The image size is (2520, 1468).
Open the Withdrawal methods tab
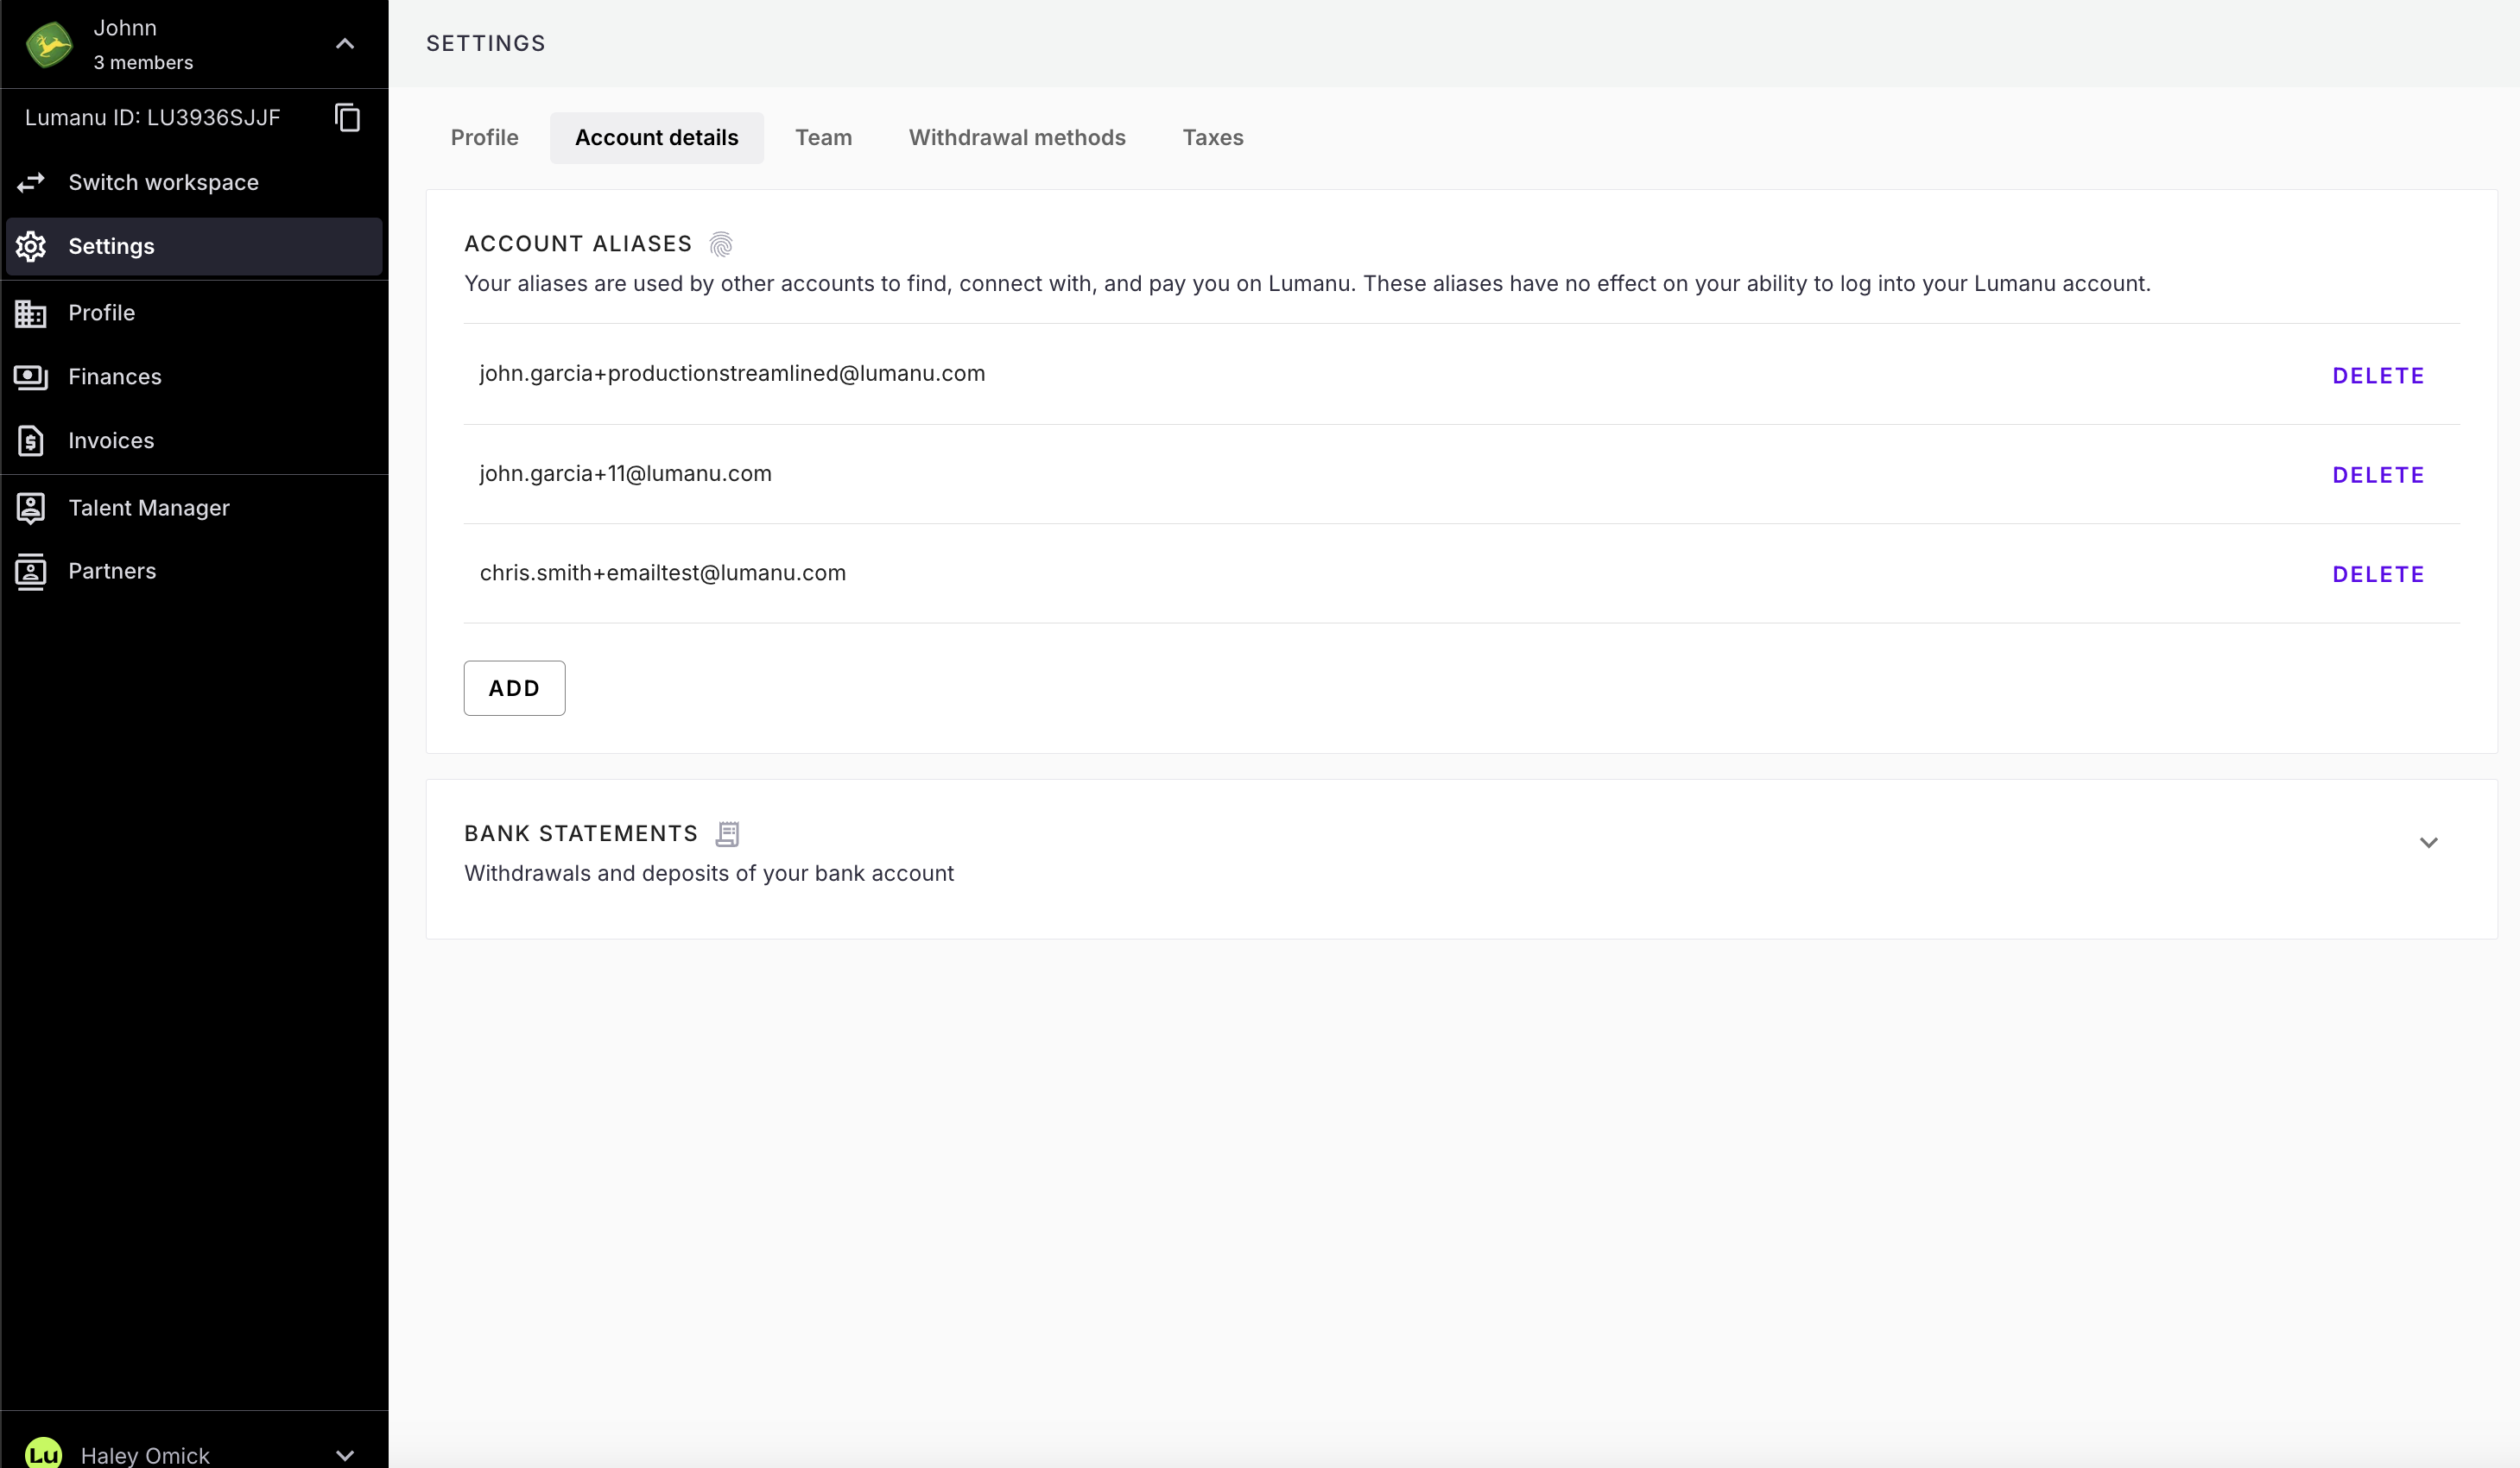(x=1017, y=138)
